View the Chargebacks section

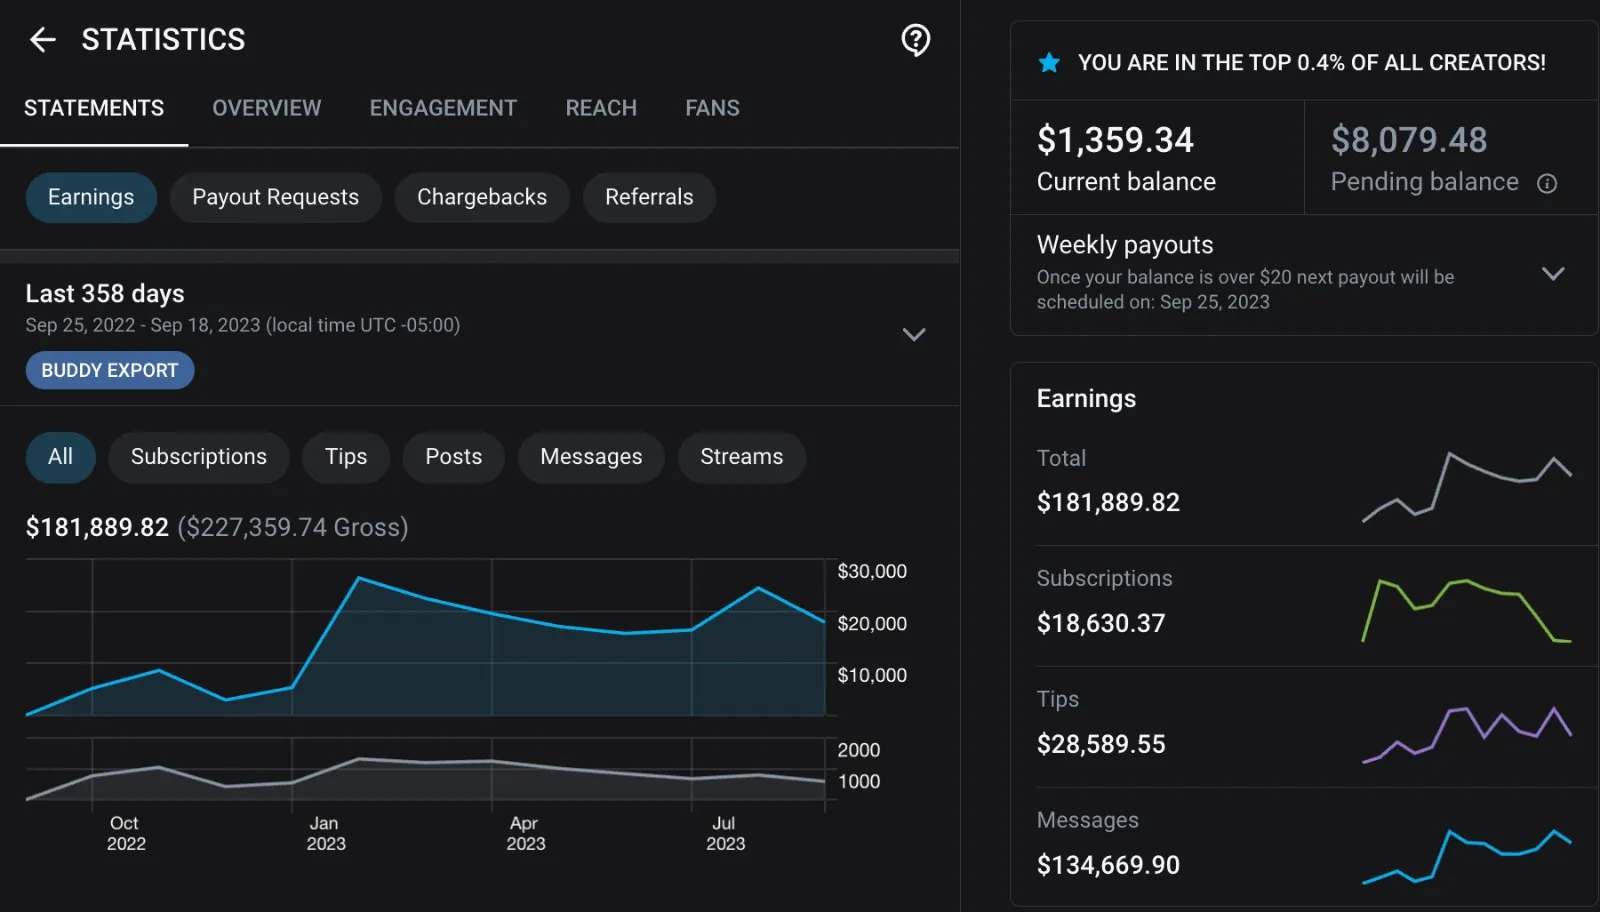[x=482, y=197]
